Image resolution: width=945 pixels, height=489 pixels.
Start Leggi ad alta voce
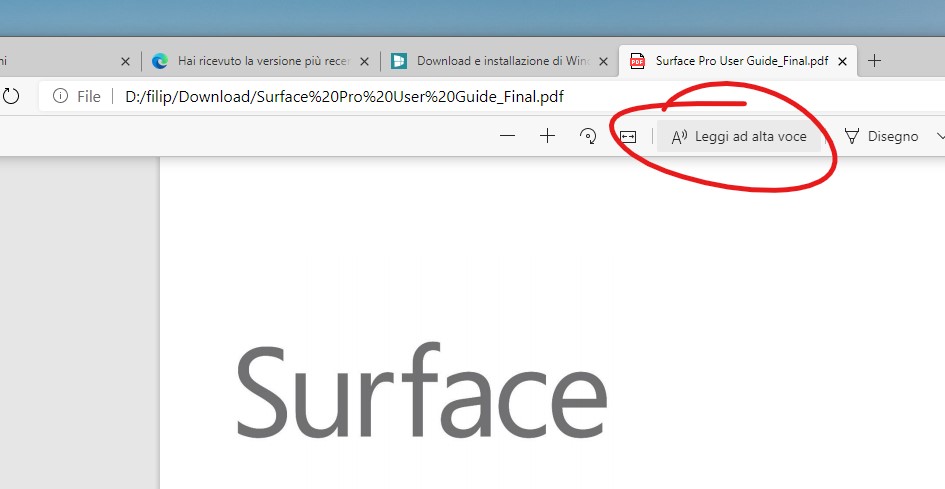click(x=739, y=137)
